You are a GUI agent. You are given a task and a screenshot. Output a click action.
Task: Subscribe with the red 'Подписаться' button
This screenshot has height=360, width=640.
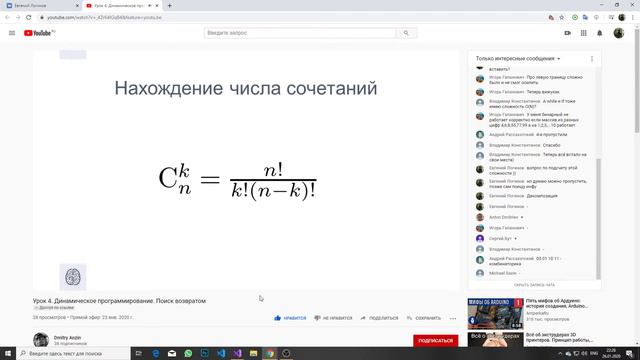(x=436, y=340)
